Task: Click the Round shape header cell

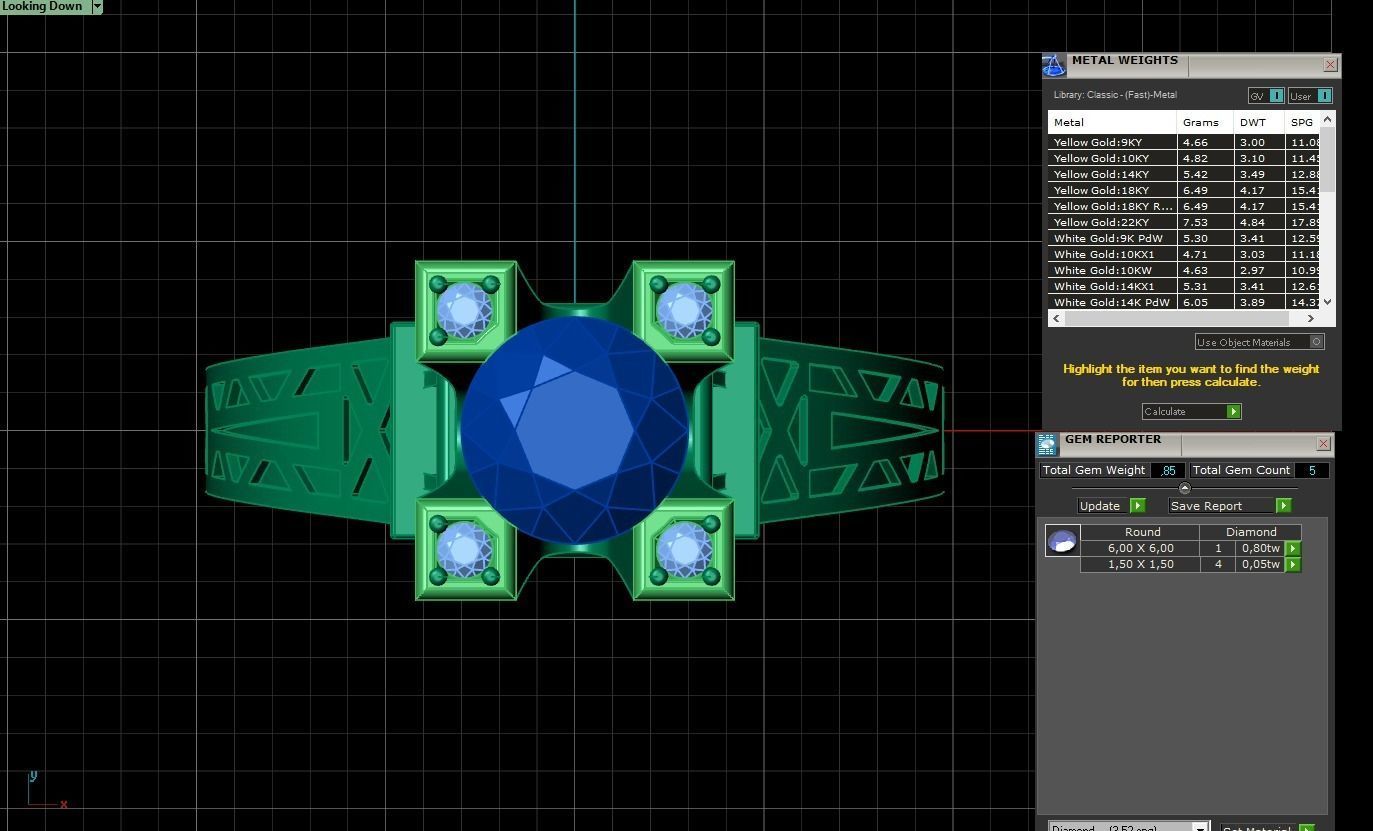Action: 1141,532
